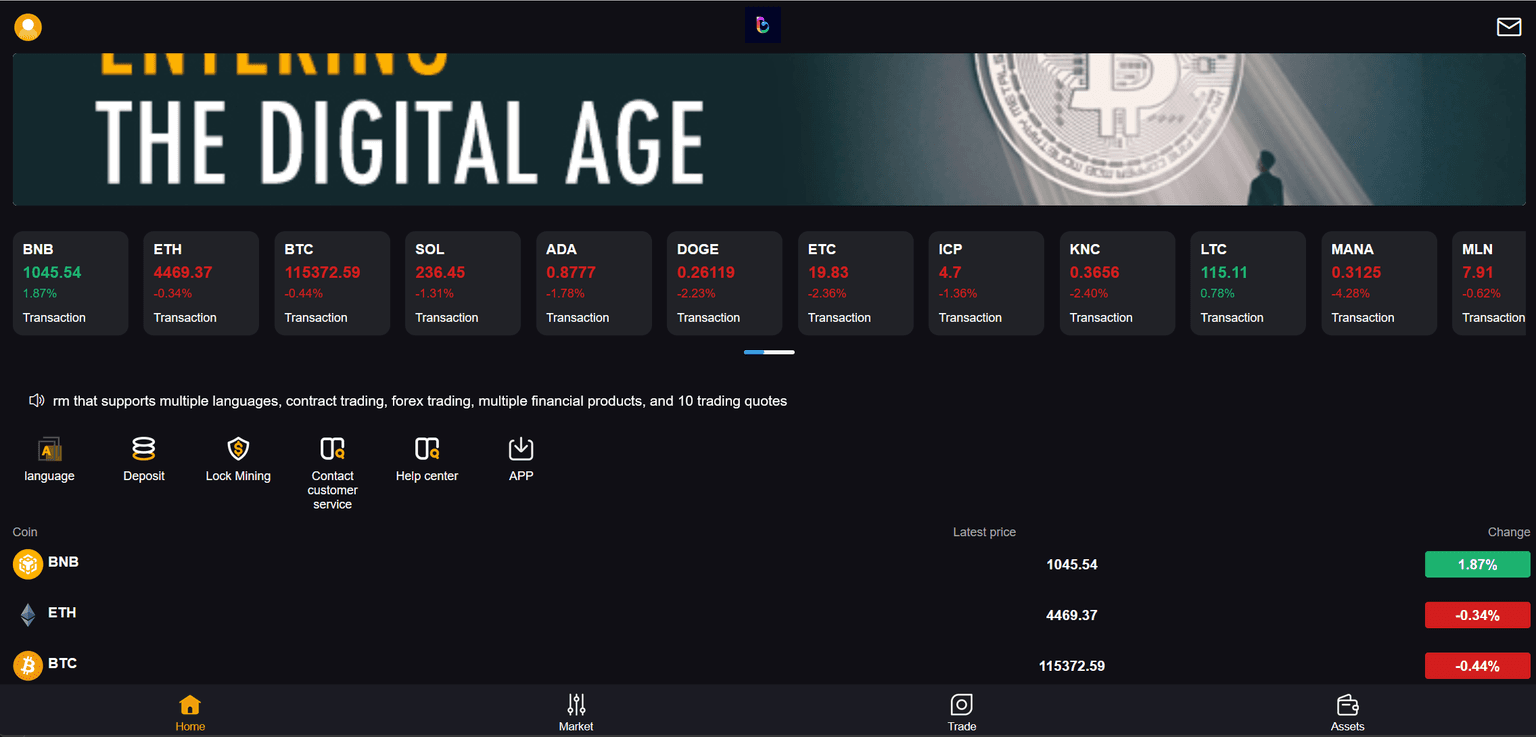Click the user avatar icon

tap(27, 27)
